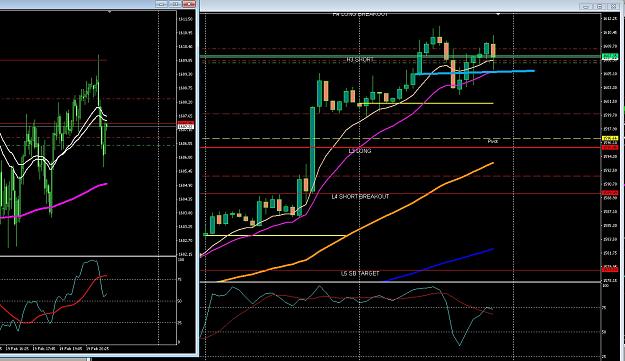Select the yellow pivot price tag, right axis
The height and width of the screenshot is (361, 625).
click(610, 139)
